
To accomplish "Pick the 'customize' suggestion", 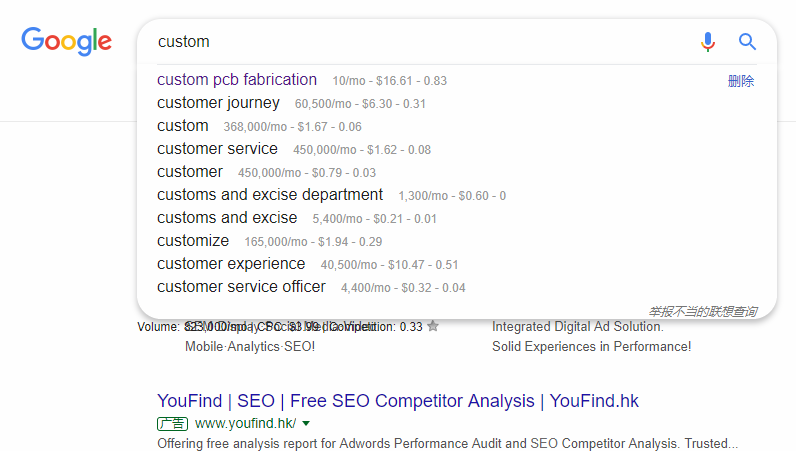I will (193, 241).
